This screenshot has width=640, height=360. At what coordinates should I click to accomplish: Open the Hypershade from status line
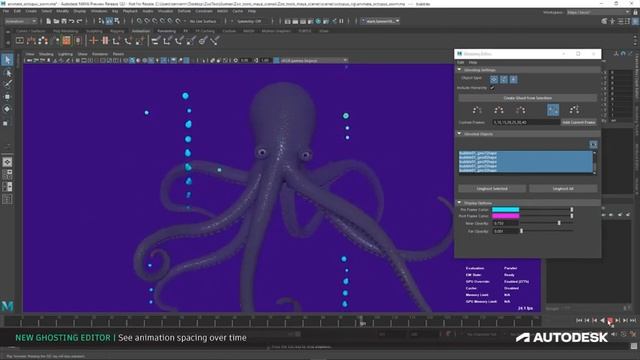click(318, 21)
